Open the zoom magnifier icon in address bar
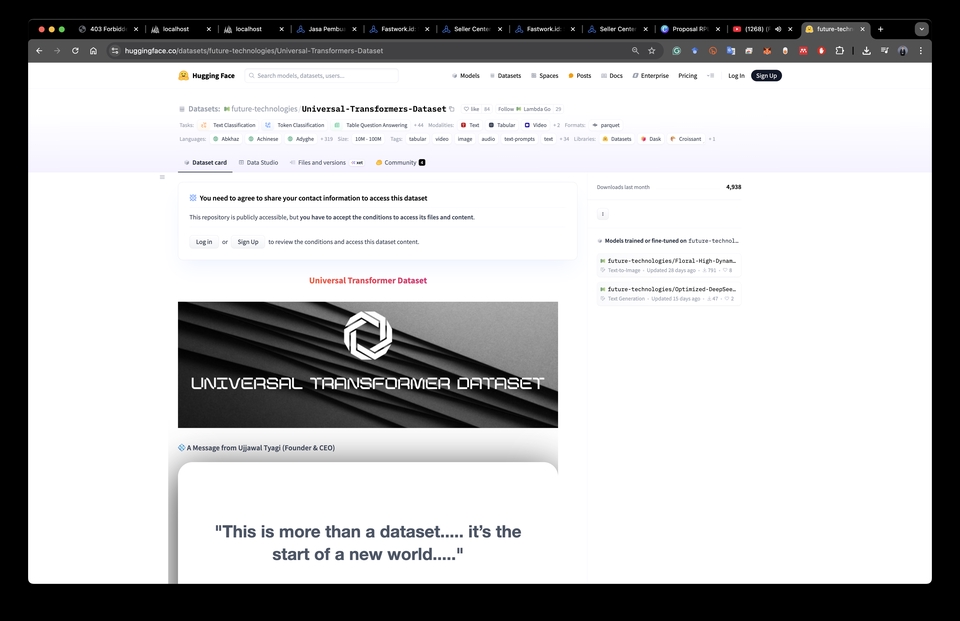Image resolution: width=960 pixels, height=621 pixels. coord(635,51)
